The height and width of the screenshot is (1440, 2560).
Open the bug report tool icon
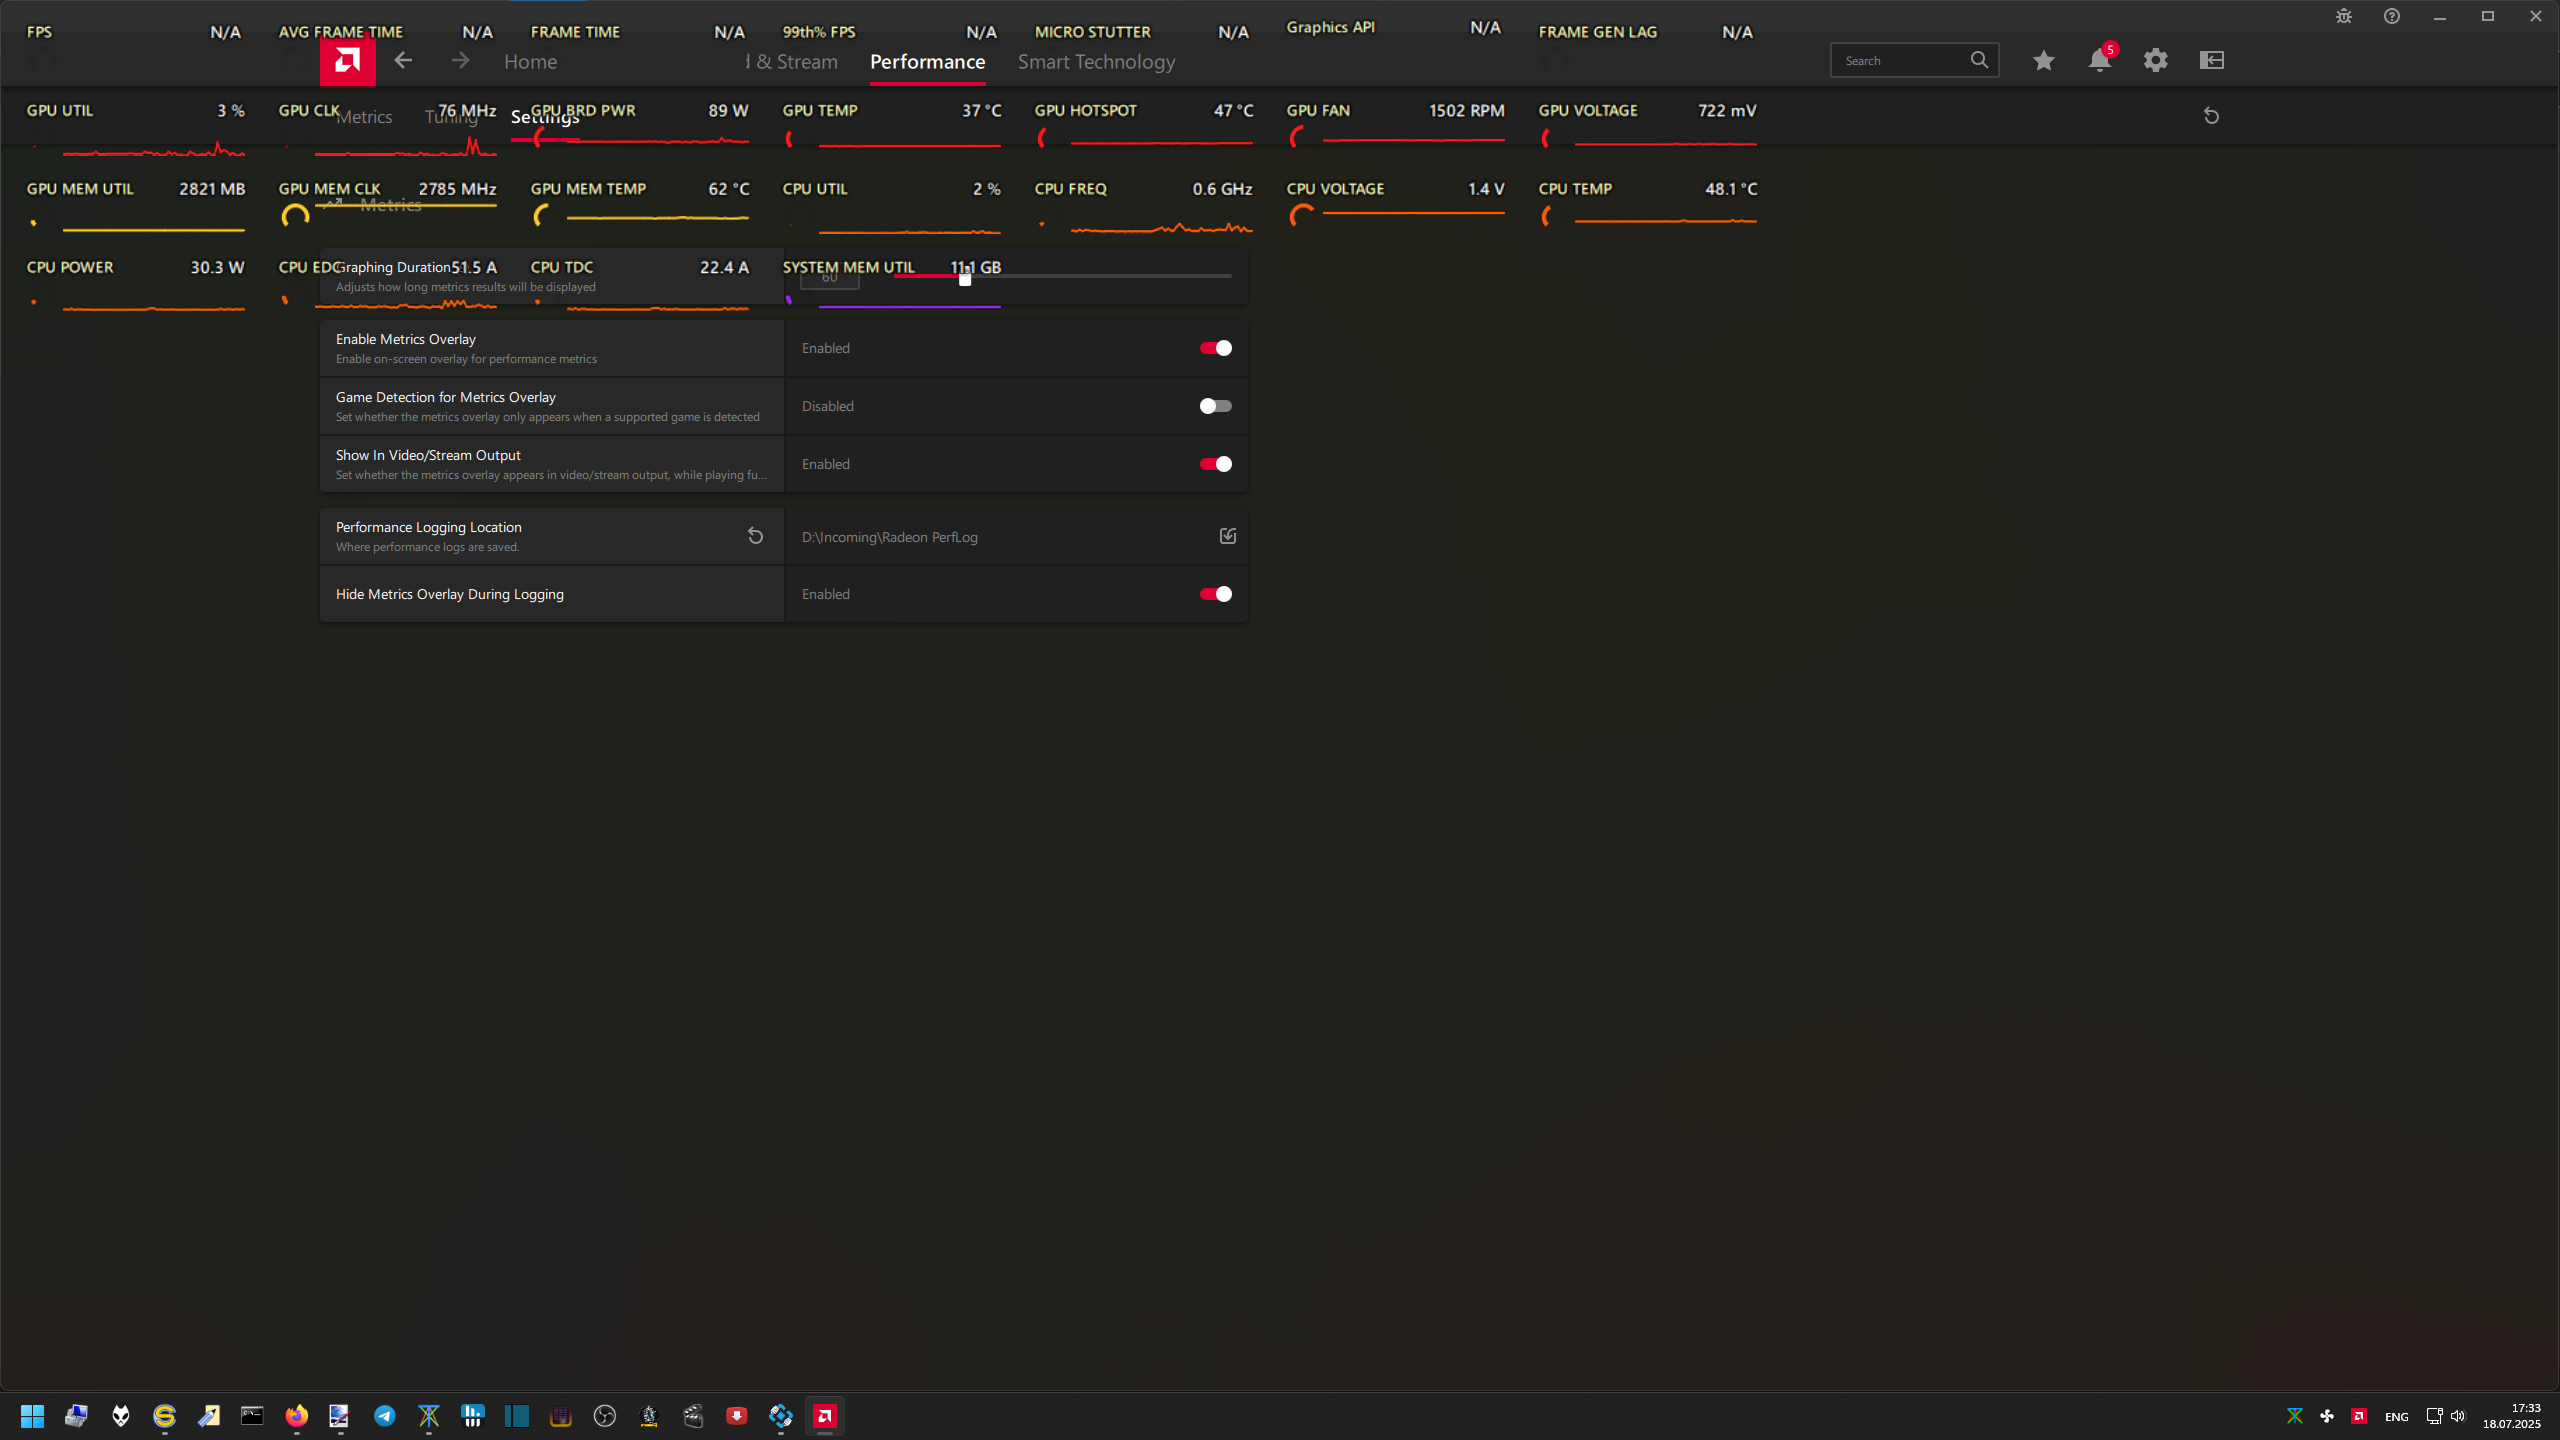coord(2343,16)
